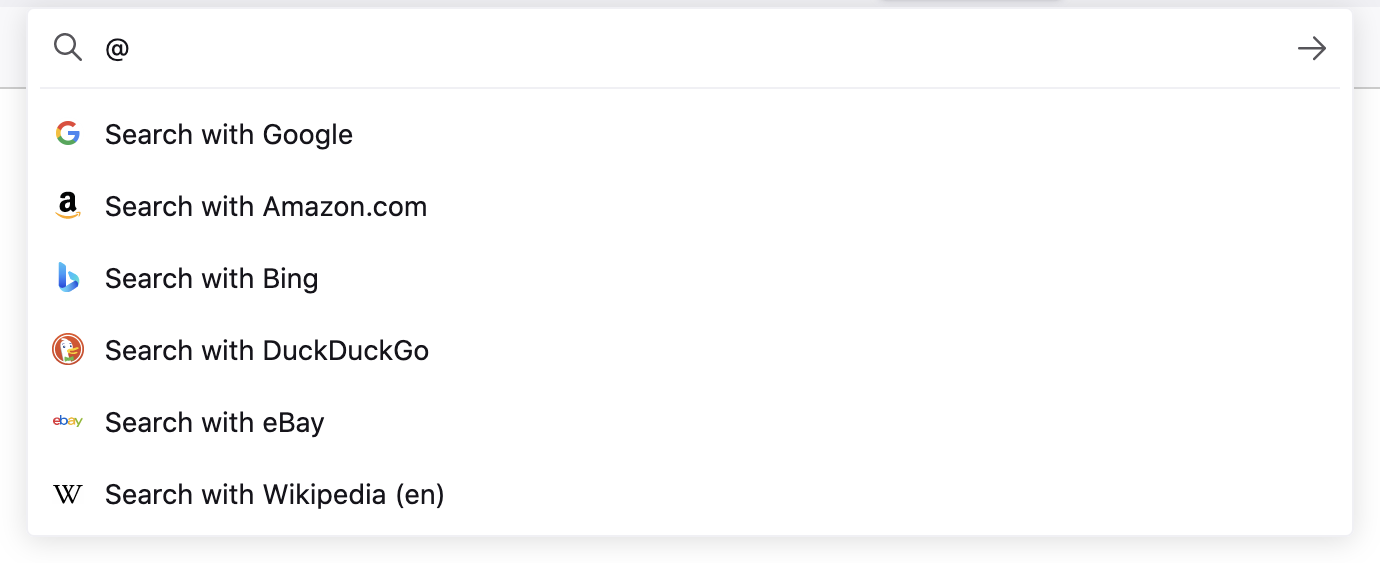Screen dimensions: 1380x563
Task: Click the word "eBay" in the list
Action: point(294,422)
